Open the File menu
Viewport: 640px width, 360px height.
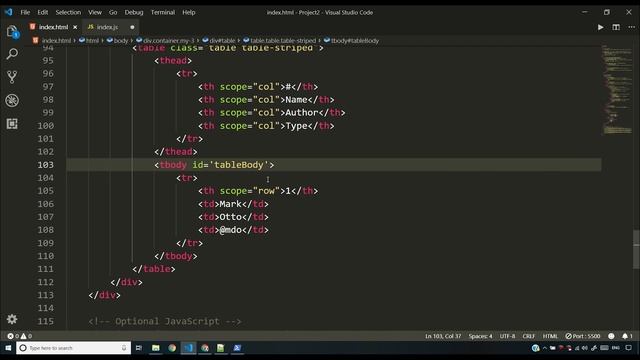click(25, 12)
